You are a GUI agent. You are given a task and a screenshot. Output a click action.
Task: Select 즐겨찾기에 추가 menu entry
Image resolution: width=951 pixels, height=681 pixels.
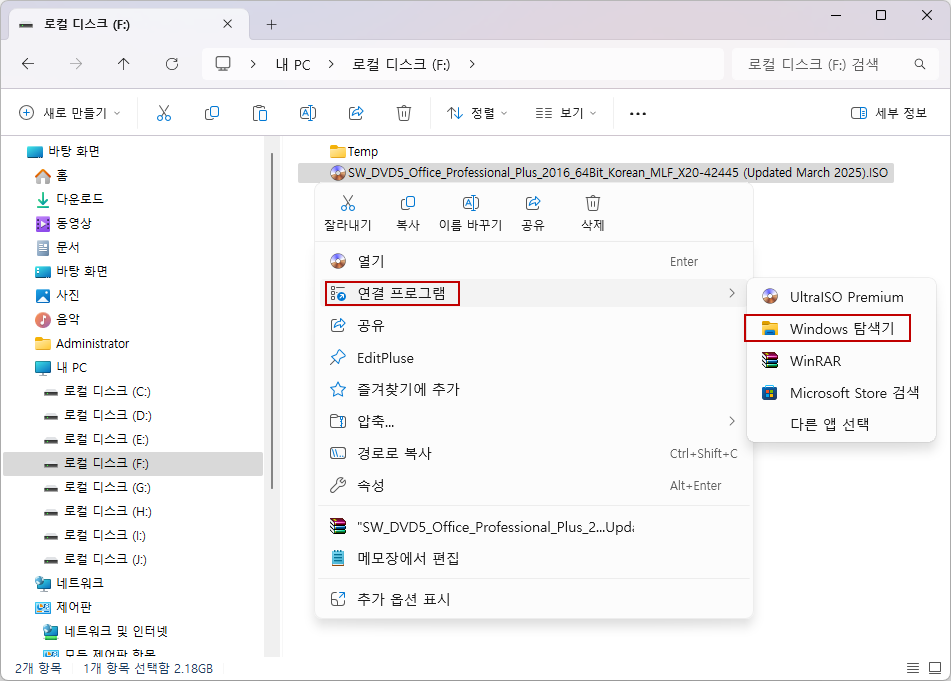pyautogui.click(x=534, y=389)
